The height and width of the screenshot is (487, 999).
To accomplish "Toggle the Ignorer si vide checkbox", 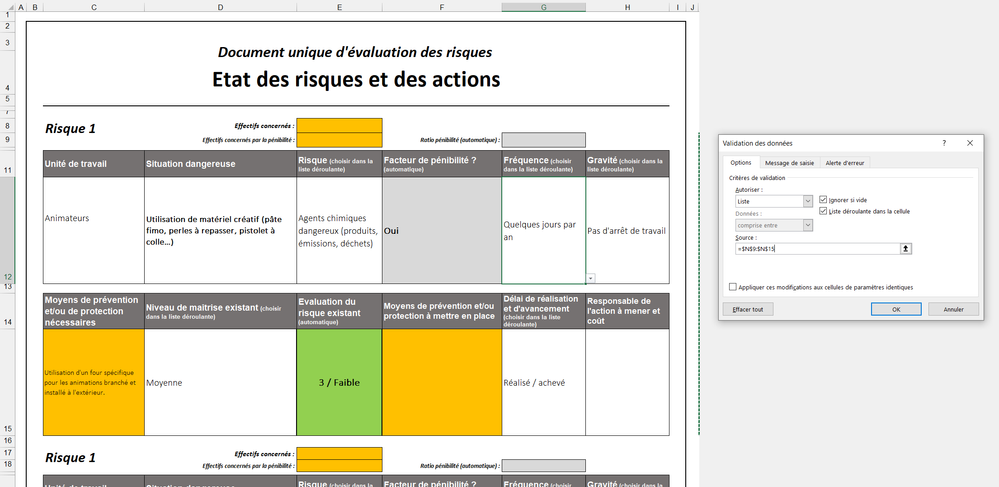I will point(823,200).
